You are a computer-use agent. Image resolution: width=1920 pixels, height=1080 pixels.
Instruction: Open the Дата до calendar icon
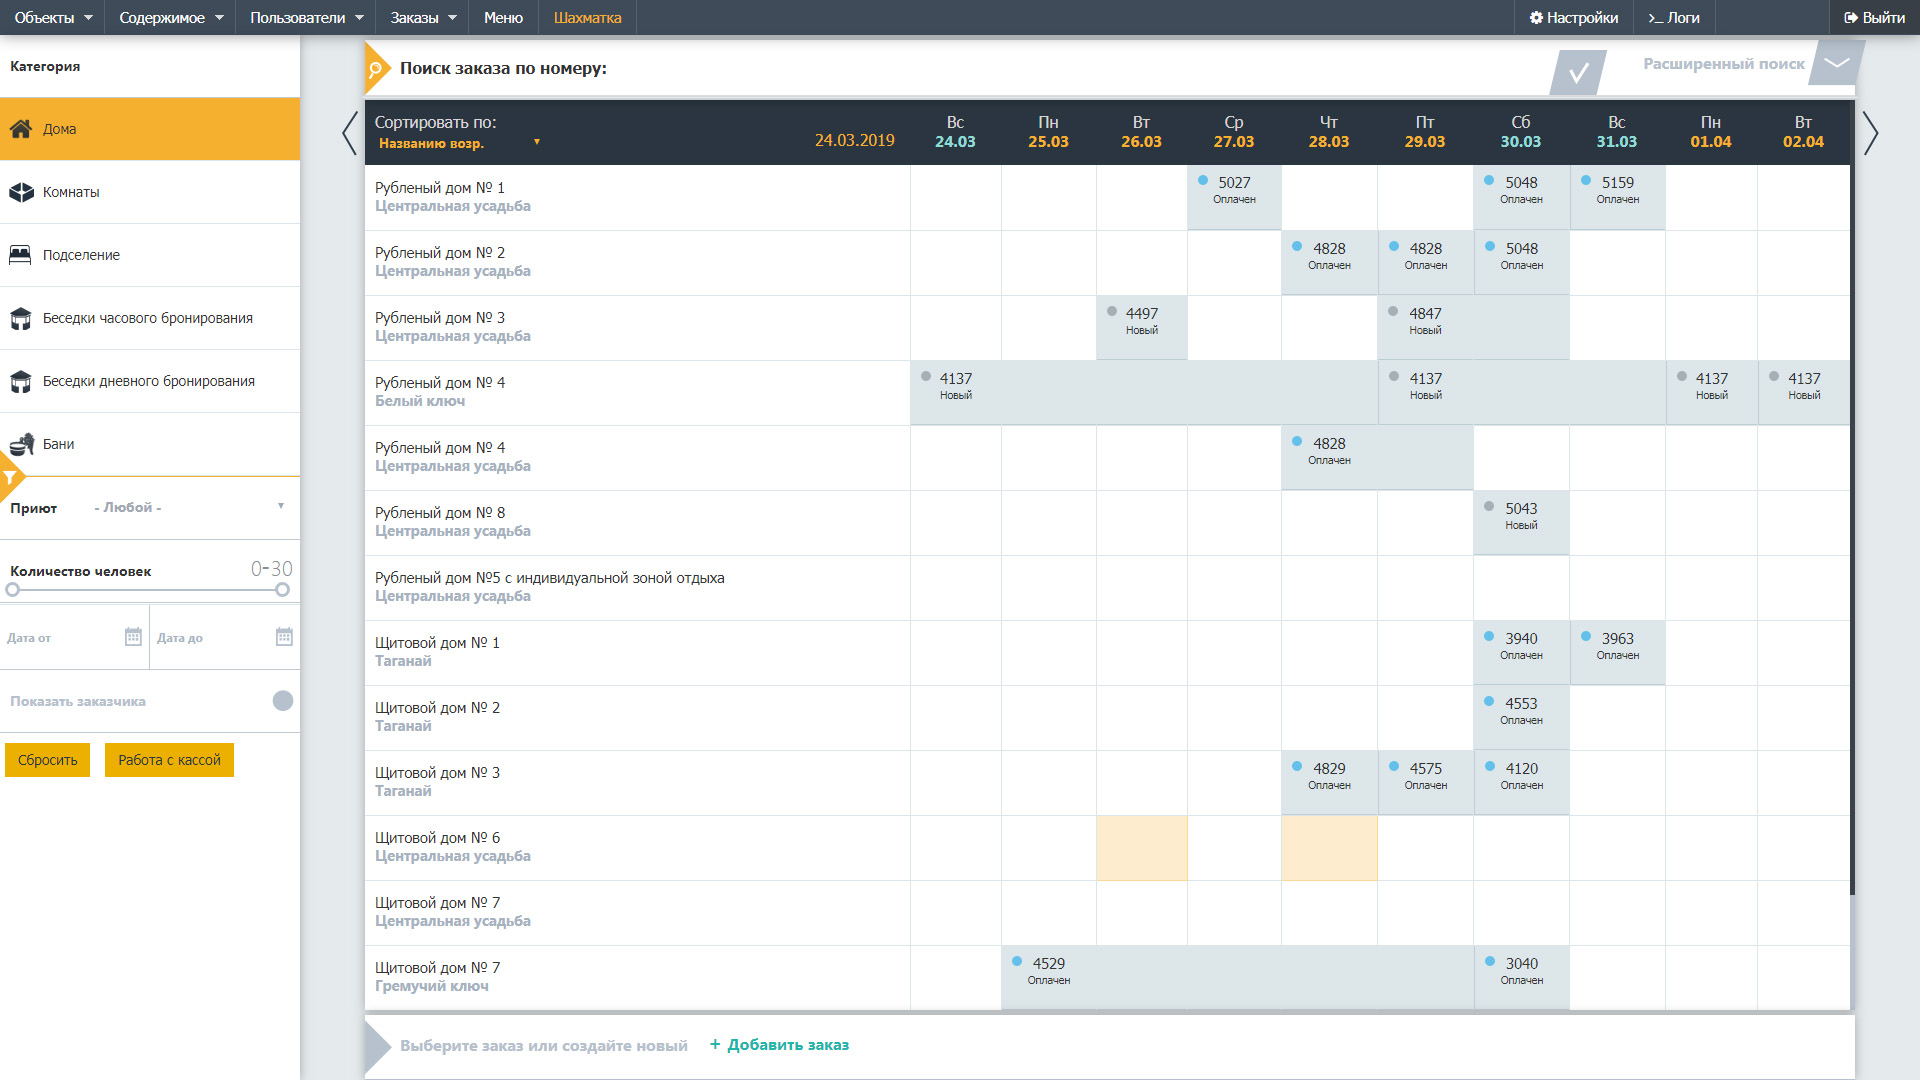click(x=284, y=637)
